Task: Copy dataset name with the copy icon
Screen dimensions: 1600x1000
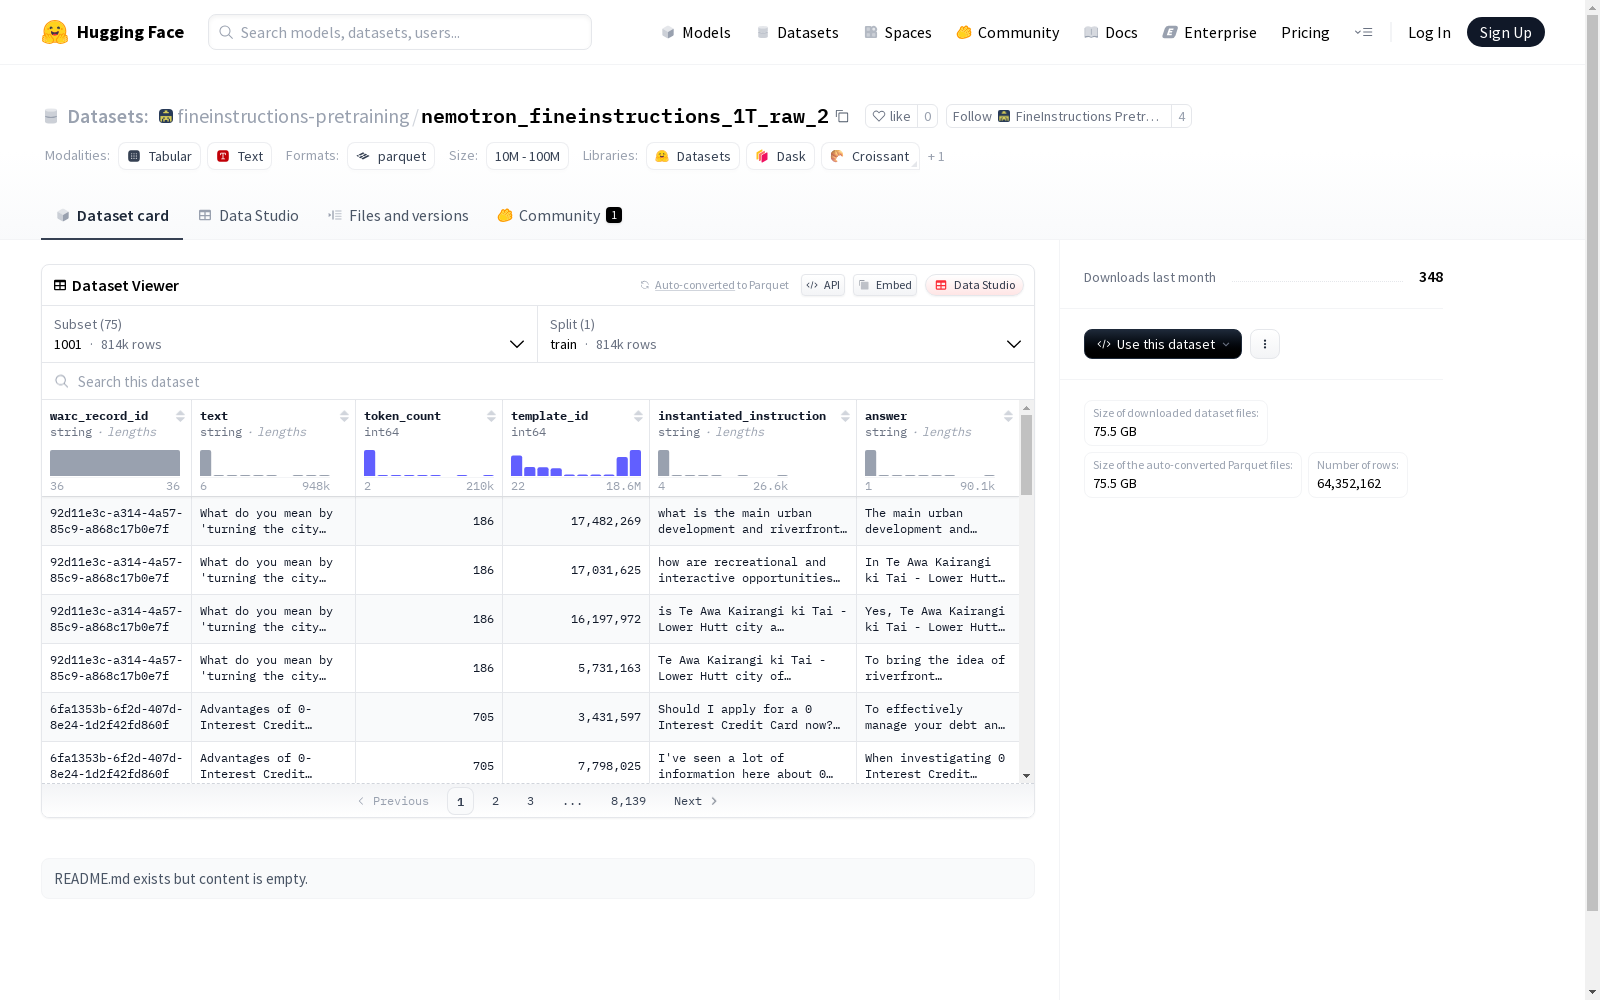Action: pyautogui.click(x=842, y=117)
